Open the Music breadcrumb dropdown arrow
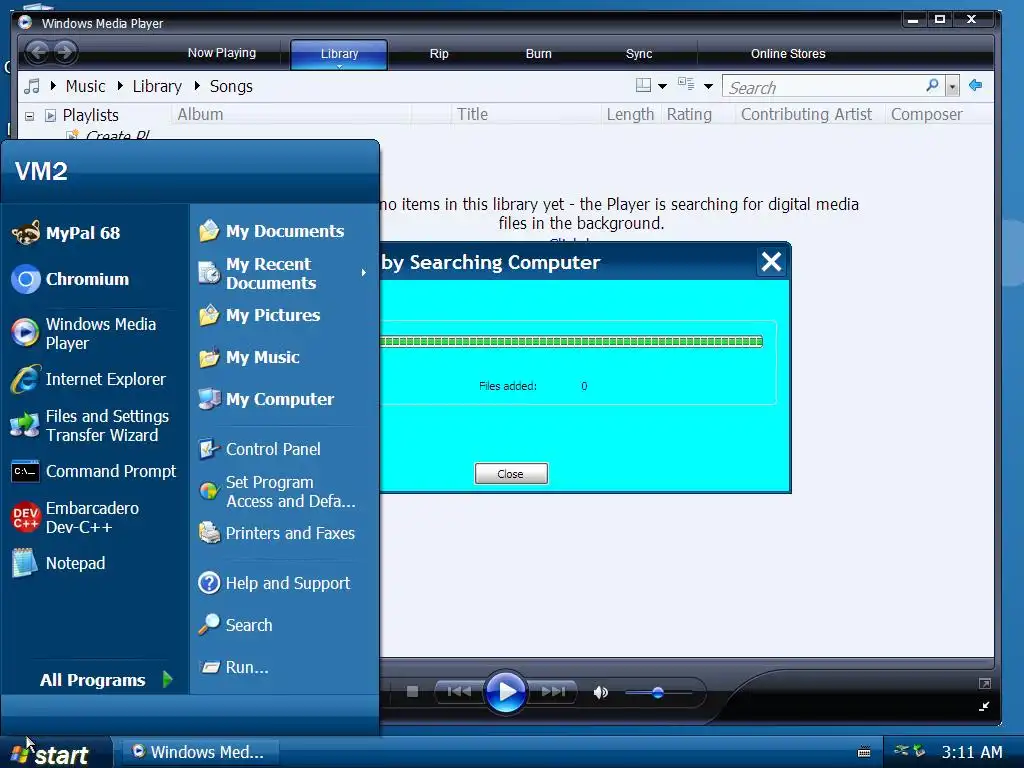 53,86
